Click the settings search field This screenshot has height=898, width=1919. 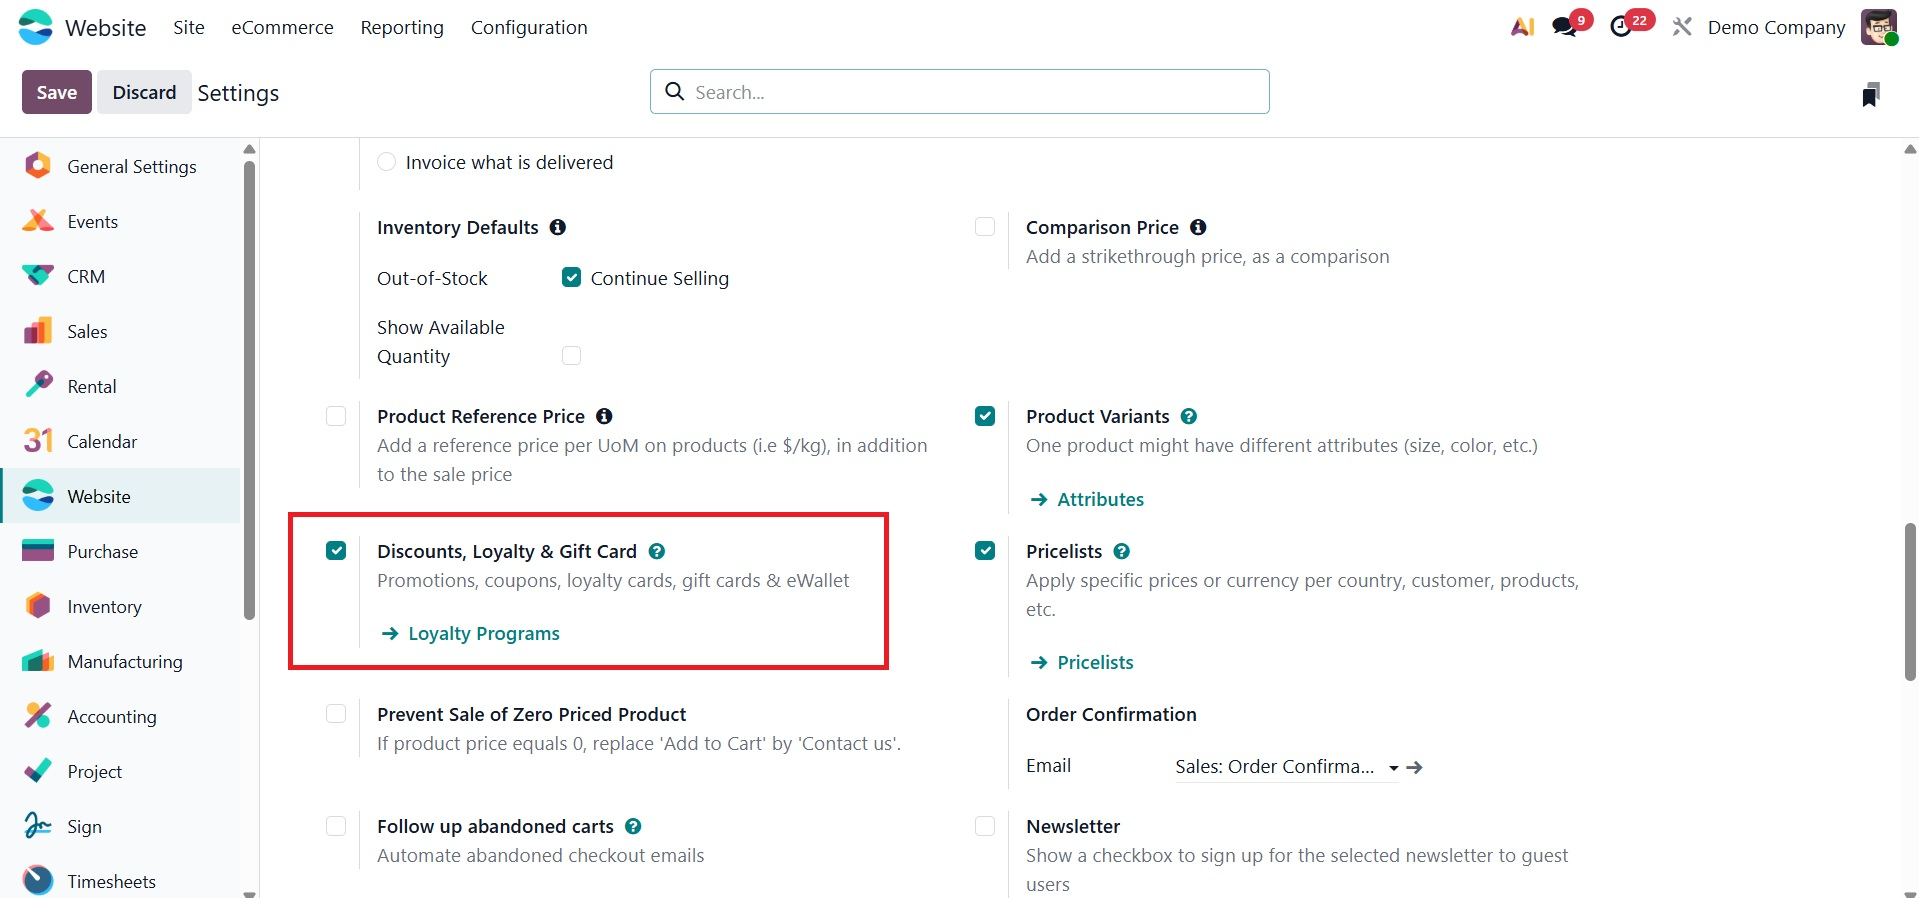[960, 92]
